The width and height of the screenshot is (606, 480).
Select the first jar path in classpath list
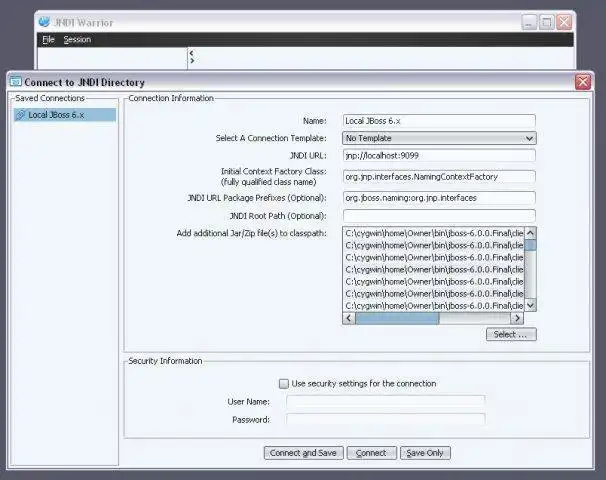[434, 233]
